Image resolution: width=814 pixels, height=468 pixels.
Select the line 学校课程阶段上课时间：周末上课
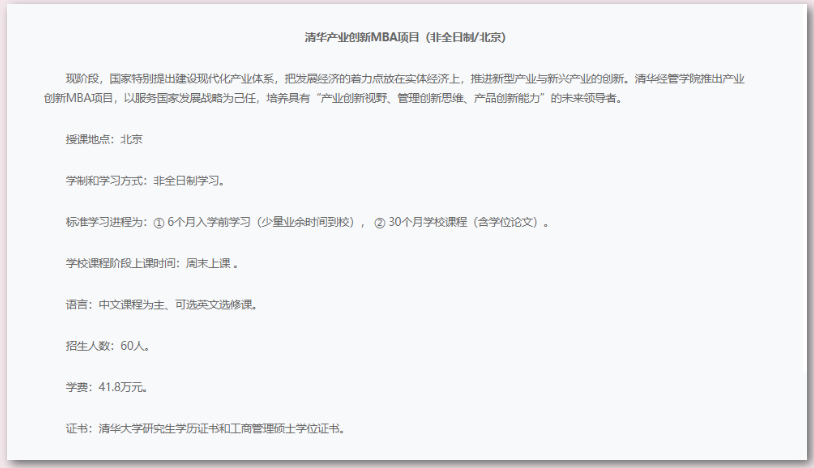tap(152, 263)
